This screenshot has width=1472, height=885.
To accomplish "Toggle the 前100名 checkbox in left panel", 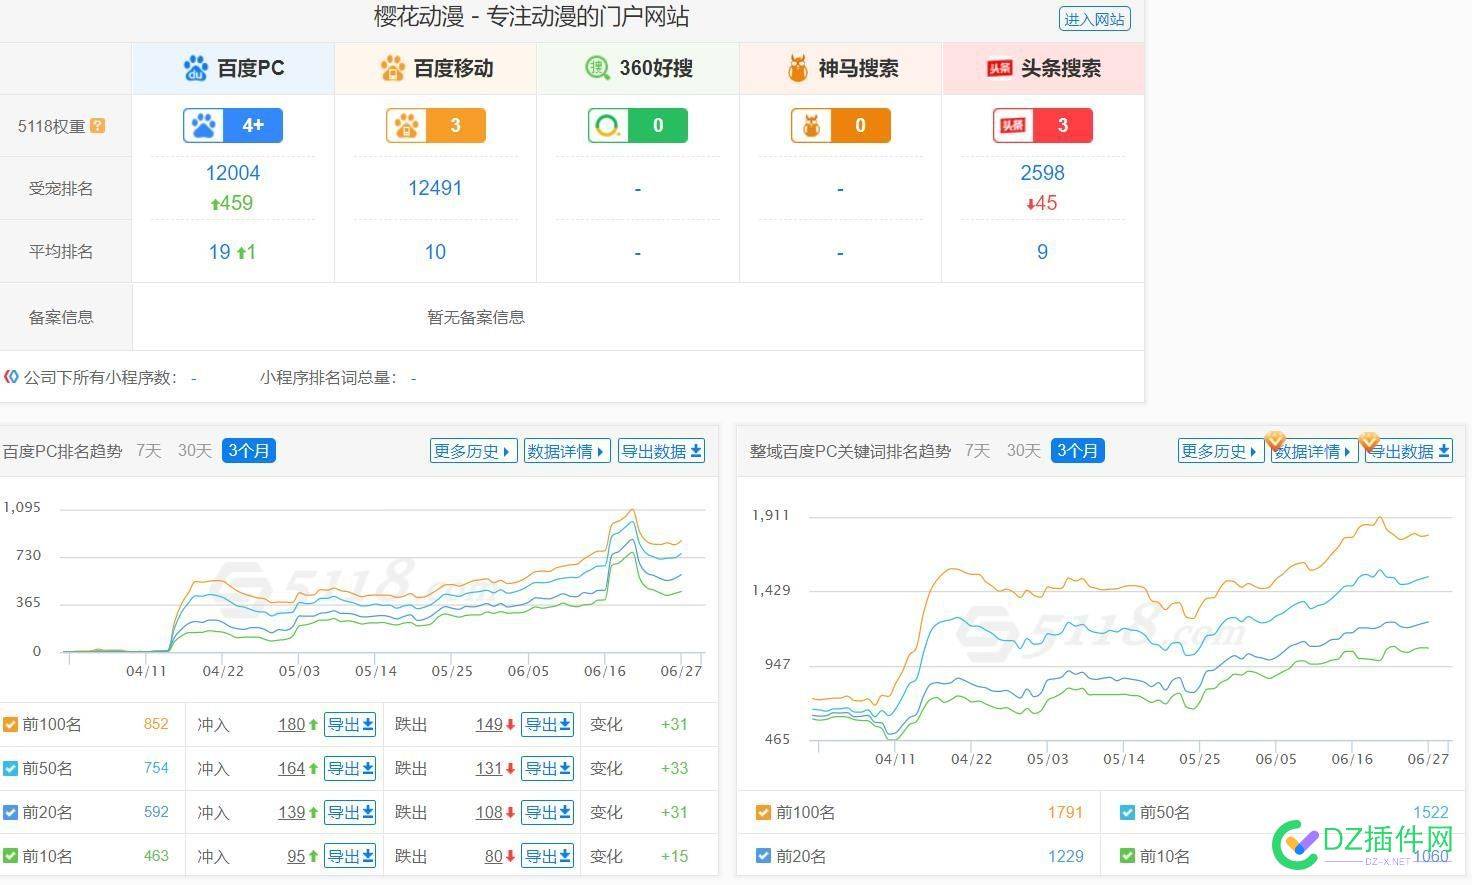I will (11, 725).
